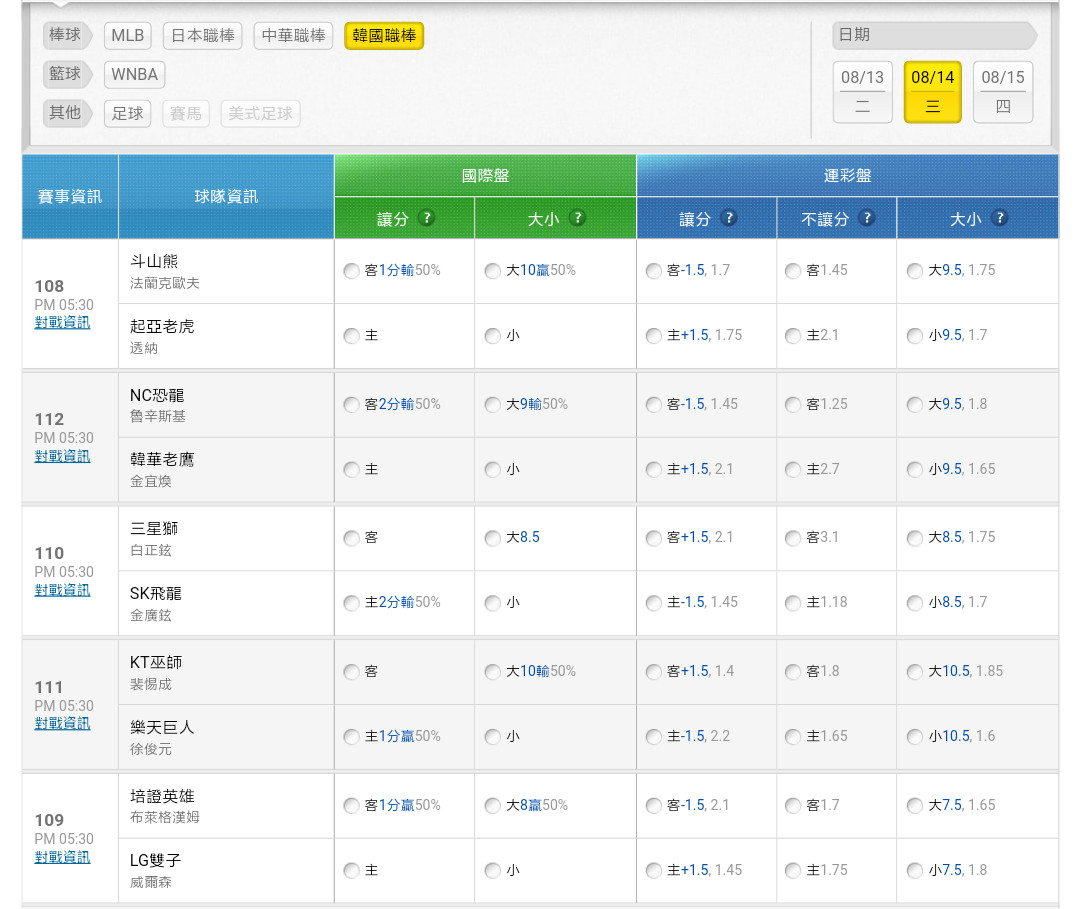Select the 韓國職棒 league tab
The width and height of the screenshot is (1080, 909).
(384, 36)
